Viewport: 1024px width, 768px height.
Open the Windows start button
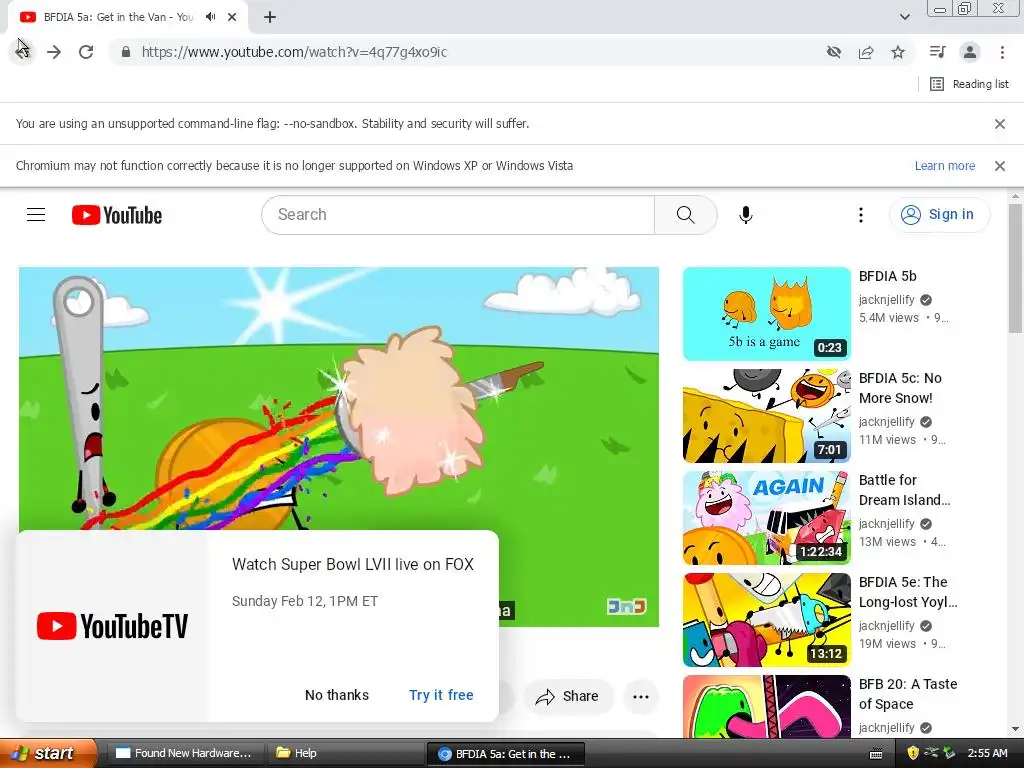[x=48, y=753]
